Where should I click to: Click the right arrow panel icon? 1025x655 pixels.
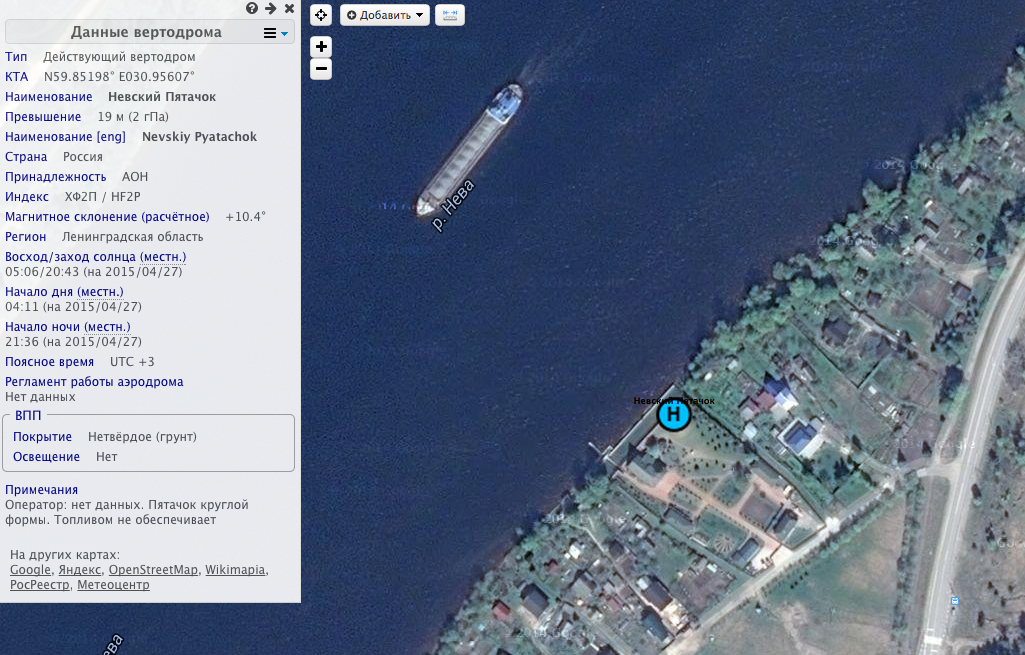coord(270,9)
